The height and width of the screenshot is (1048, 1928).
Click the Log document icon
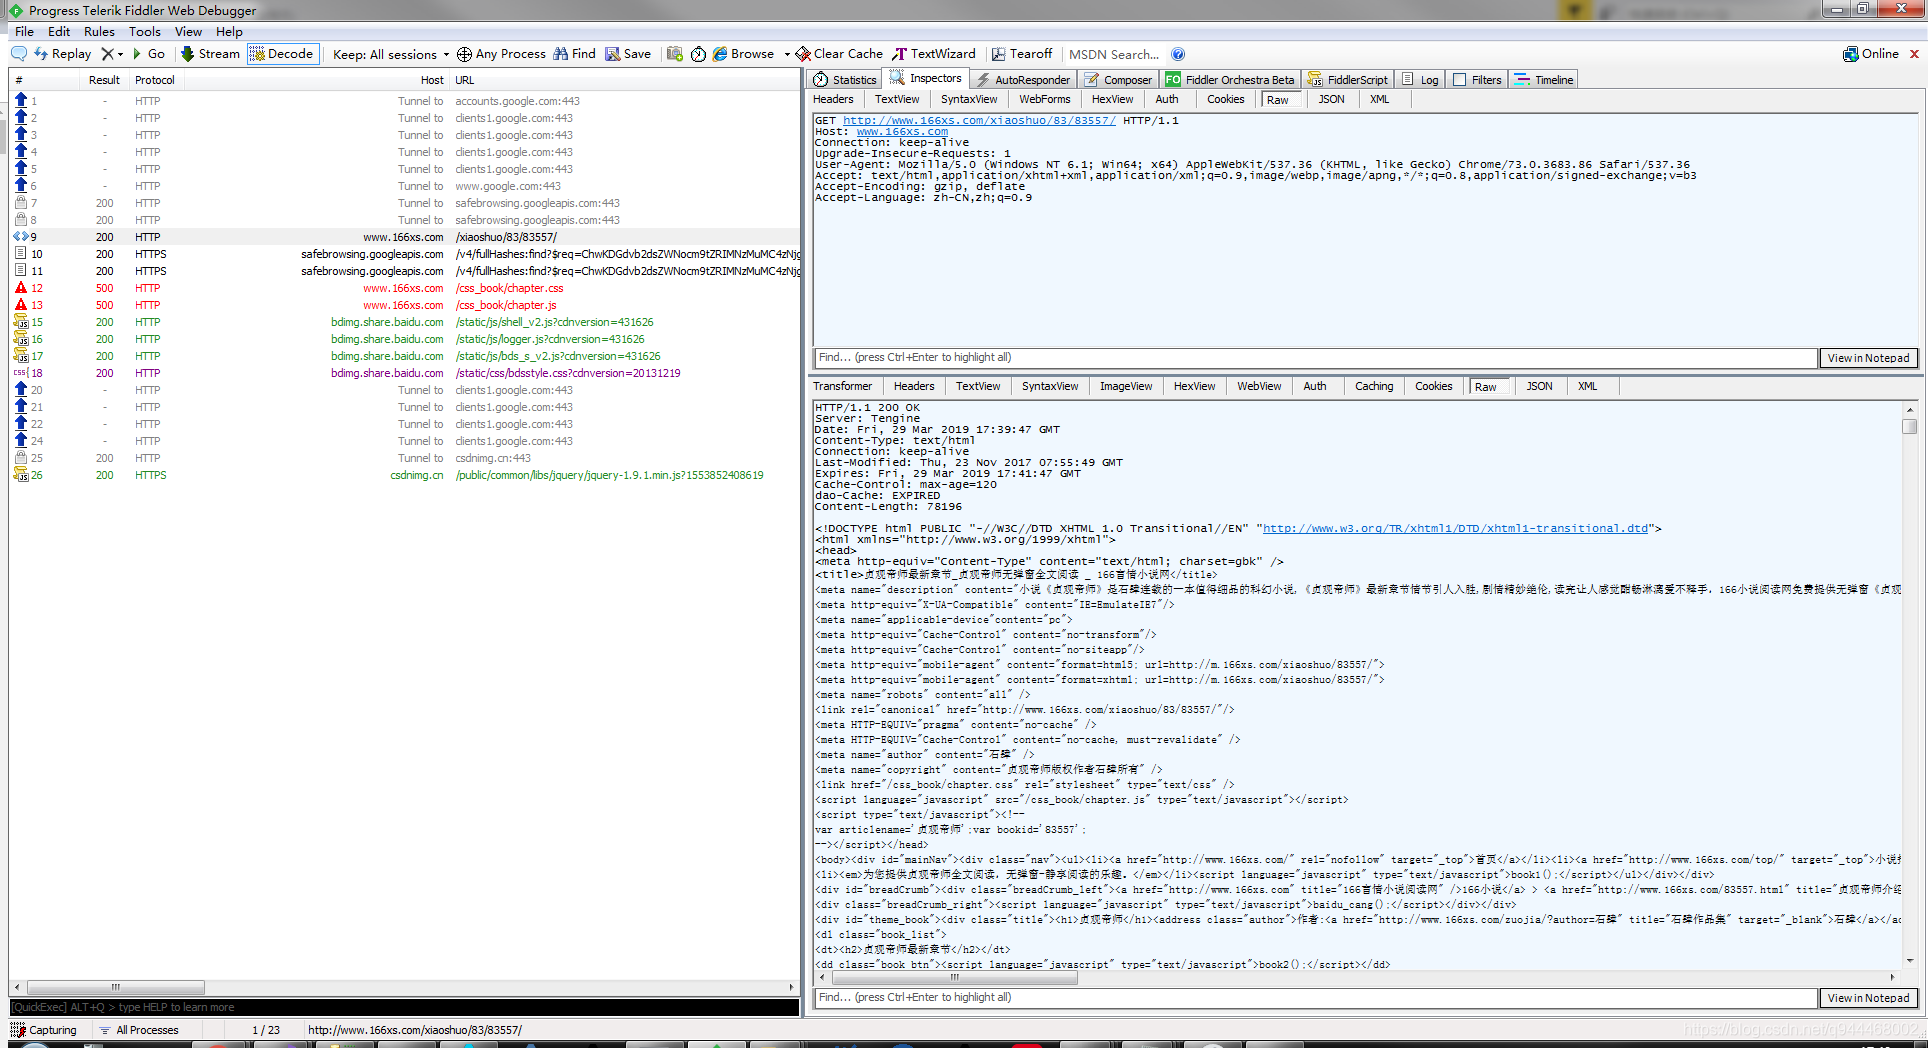click(1408, 79)
